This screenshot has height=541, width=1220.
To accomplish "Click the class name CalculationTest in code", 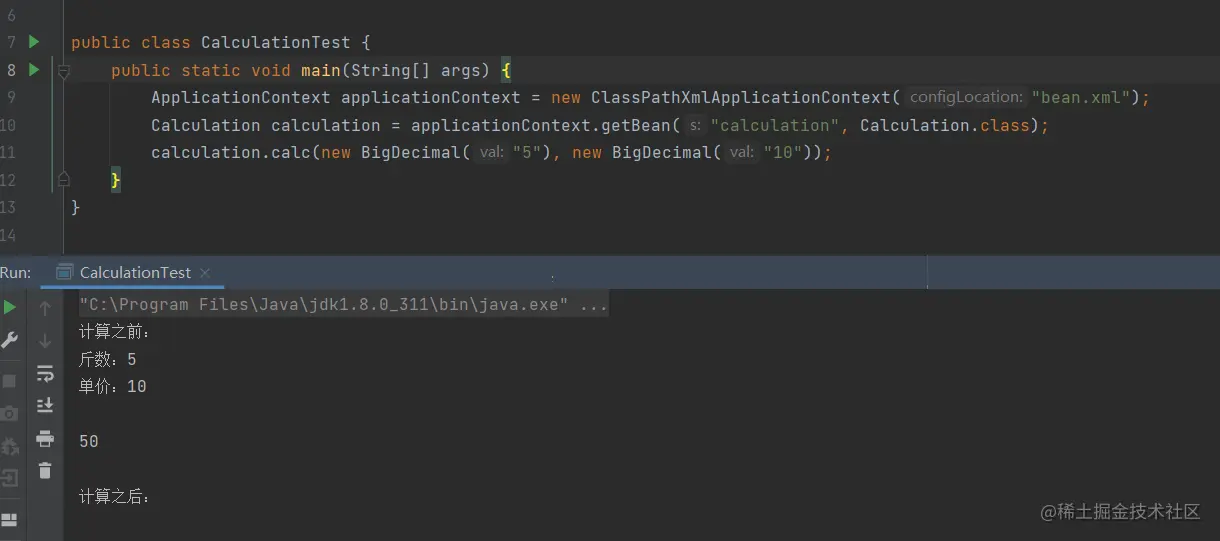I will coord(276,42).
